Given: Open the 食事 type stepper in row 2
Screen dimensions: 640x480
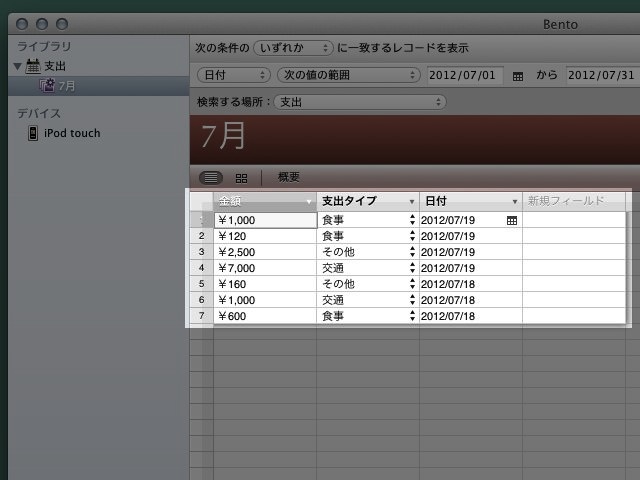Looking at the screenshot, I should (412, 236).
